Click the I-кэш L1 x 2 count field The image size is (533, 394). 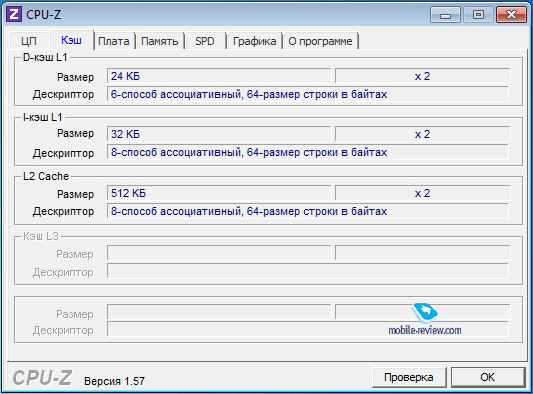click(422, 134)
